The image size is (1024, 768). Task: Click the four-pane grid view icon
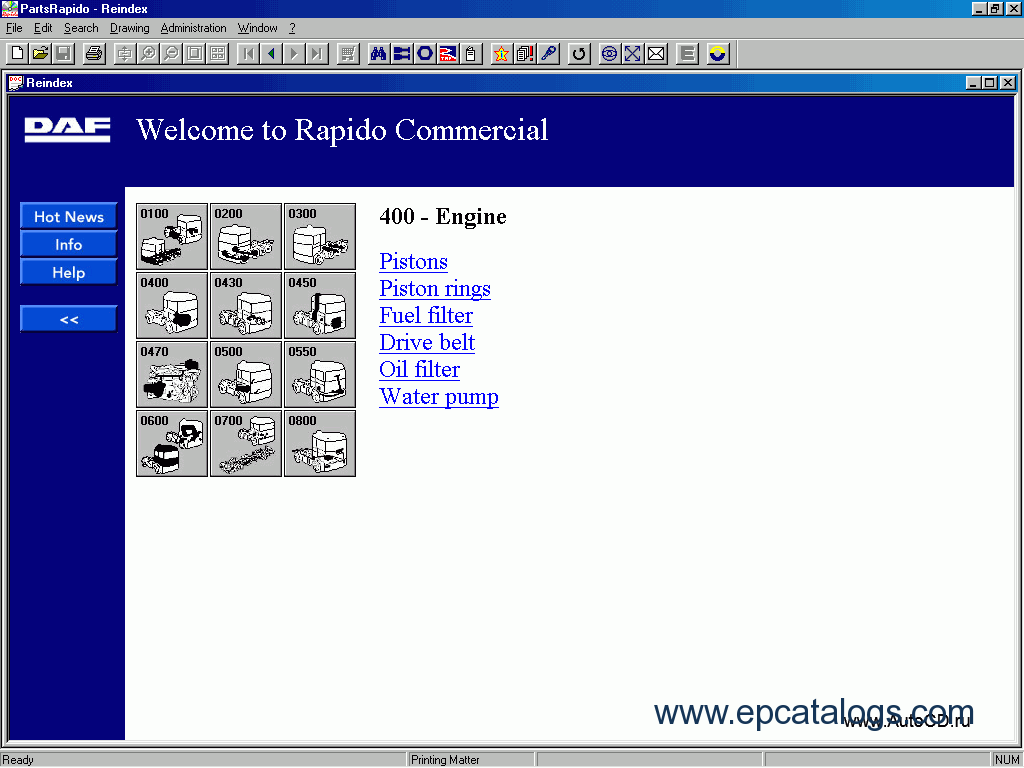coord(217,54)
